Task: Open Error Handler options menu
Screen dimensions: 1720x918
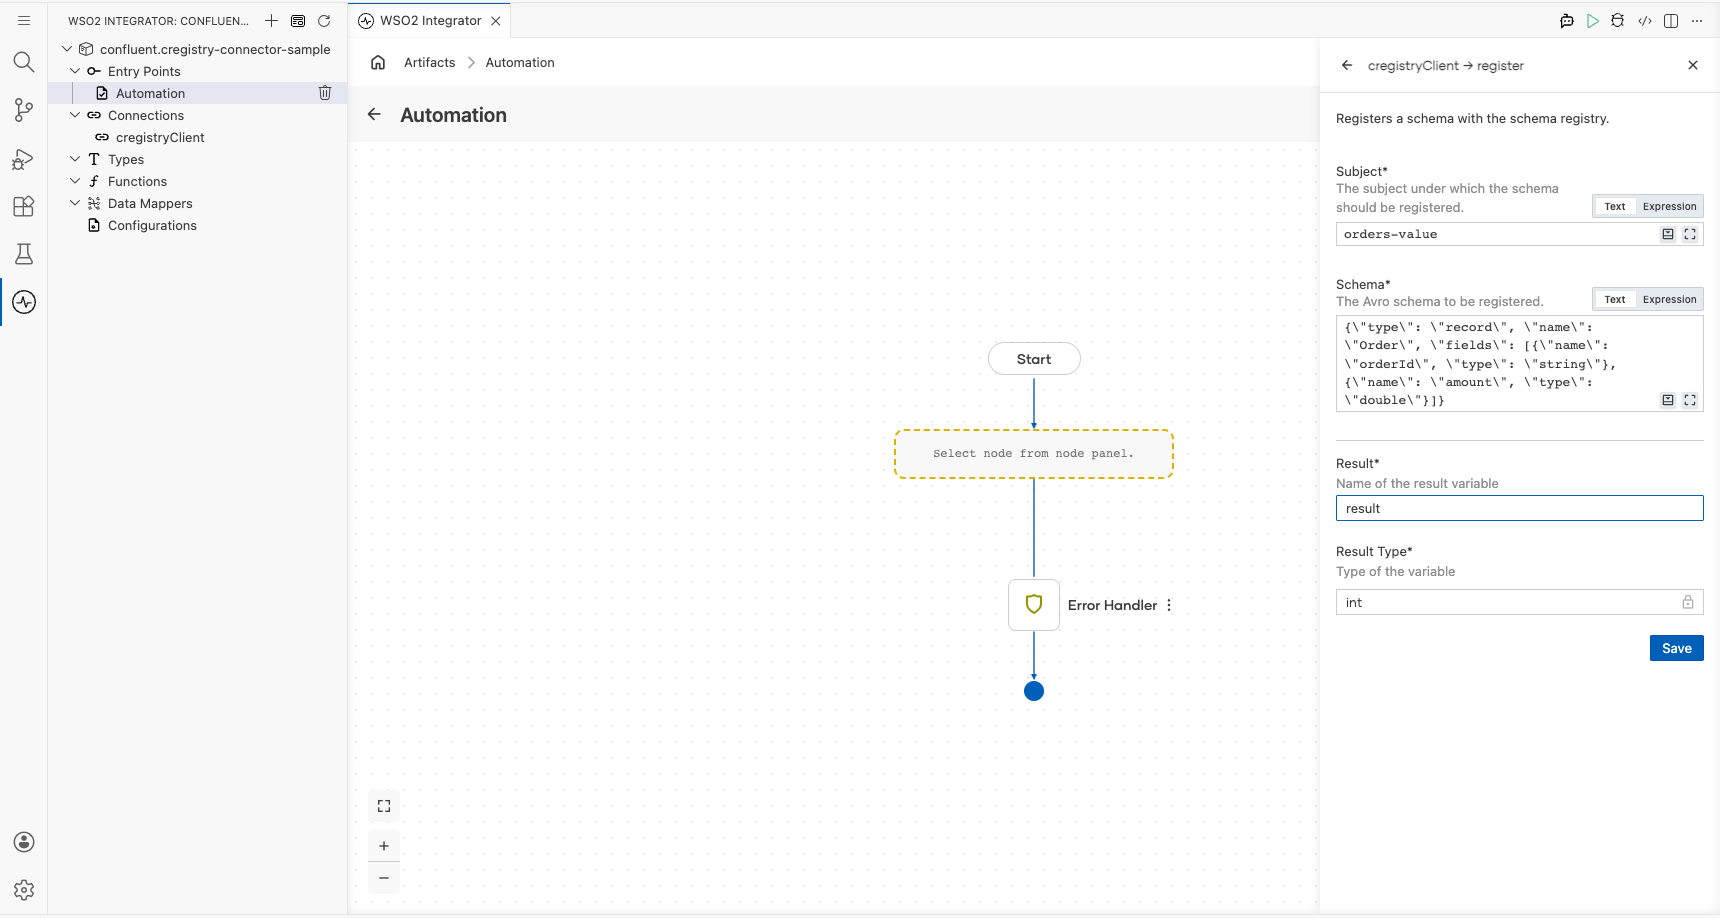Action: pyautogui.click(x=1169, y=605)
